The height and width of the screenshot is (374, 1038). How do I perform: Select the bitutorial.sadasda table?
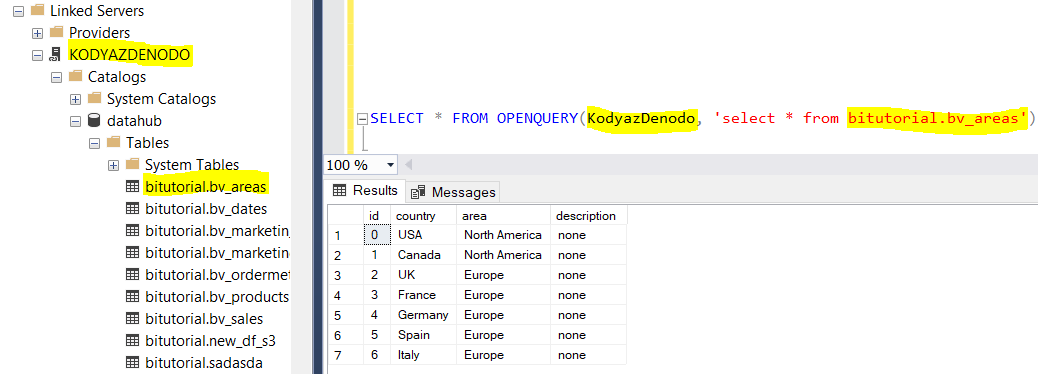[x=204, y=363]
